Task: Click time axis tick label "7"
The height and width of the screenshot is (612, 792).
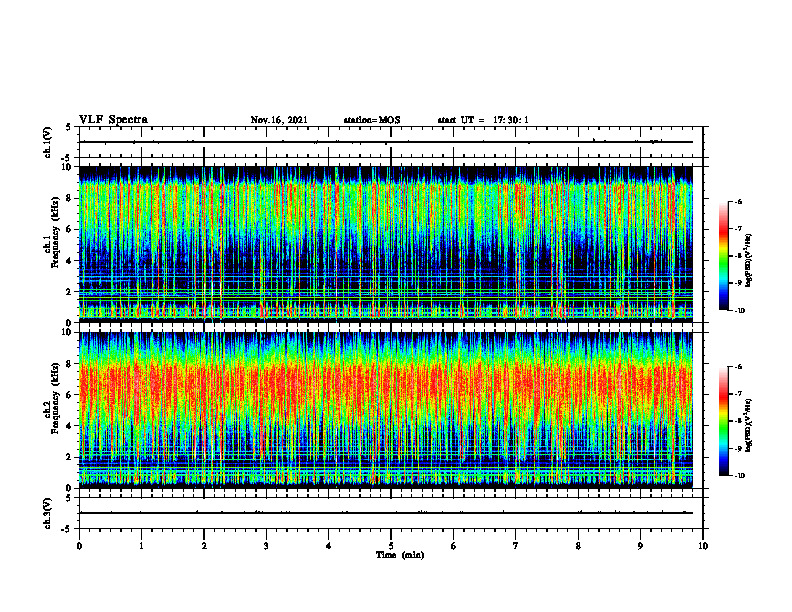Action: (516, 546)
